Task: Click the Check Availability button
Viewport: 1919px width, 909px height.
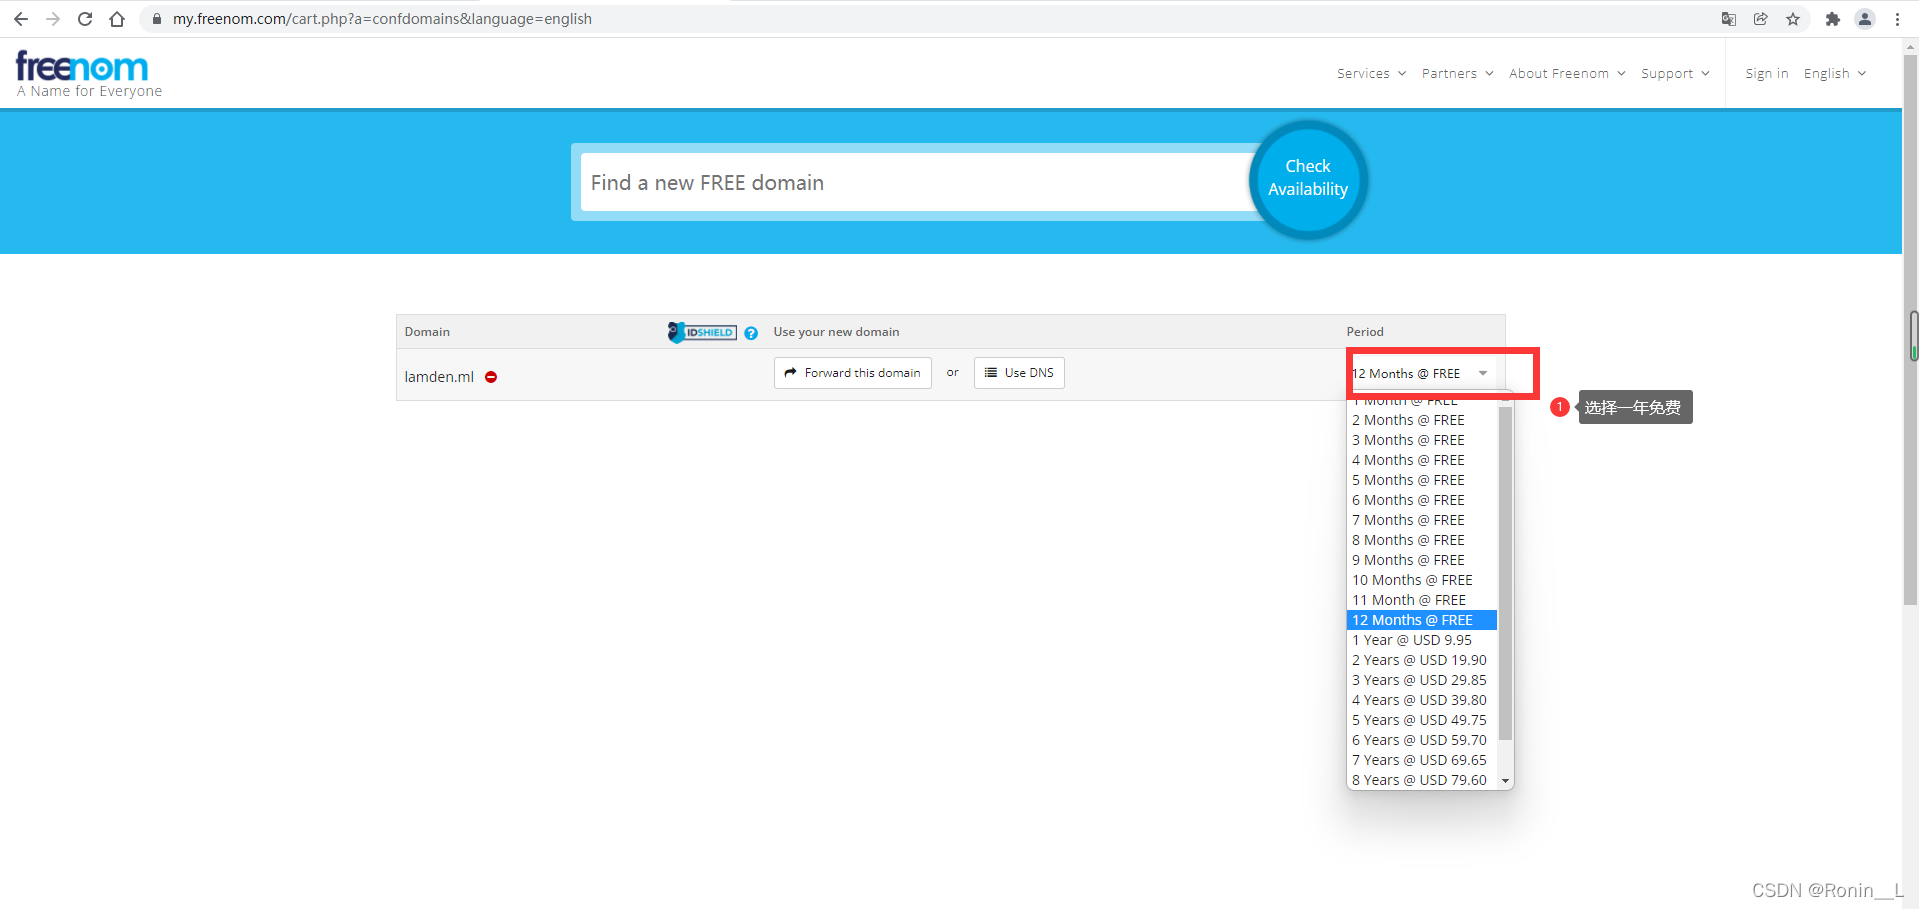Action: 1308,179
